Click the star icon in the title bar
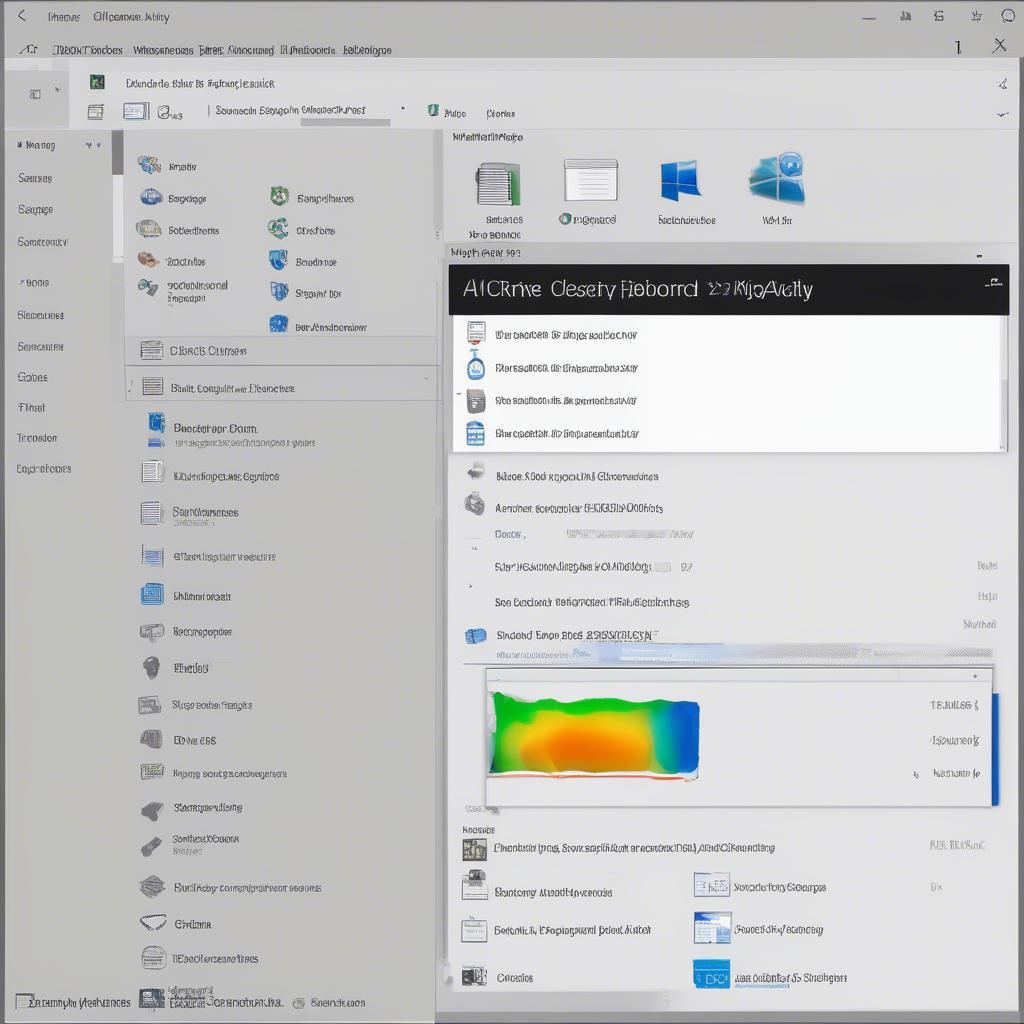The height and width of the screenshot is (1024, 1024). click(x=976, y=16)
